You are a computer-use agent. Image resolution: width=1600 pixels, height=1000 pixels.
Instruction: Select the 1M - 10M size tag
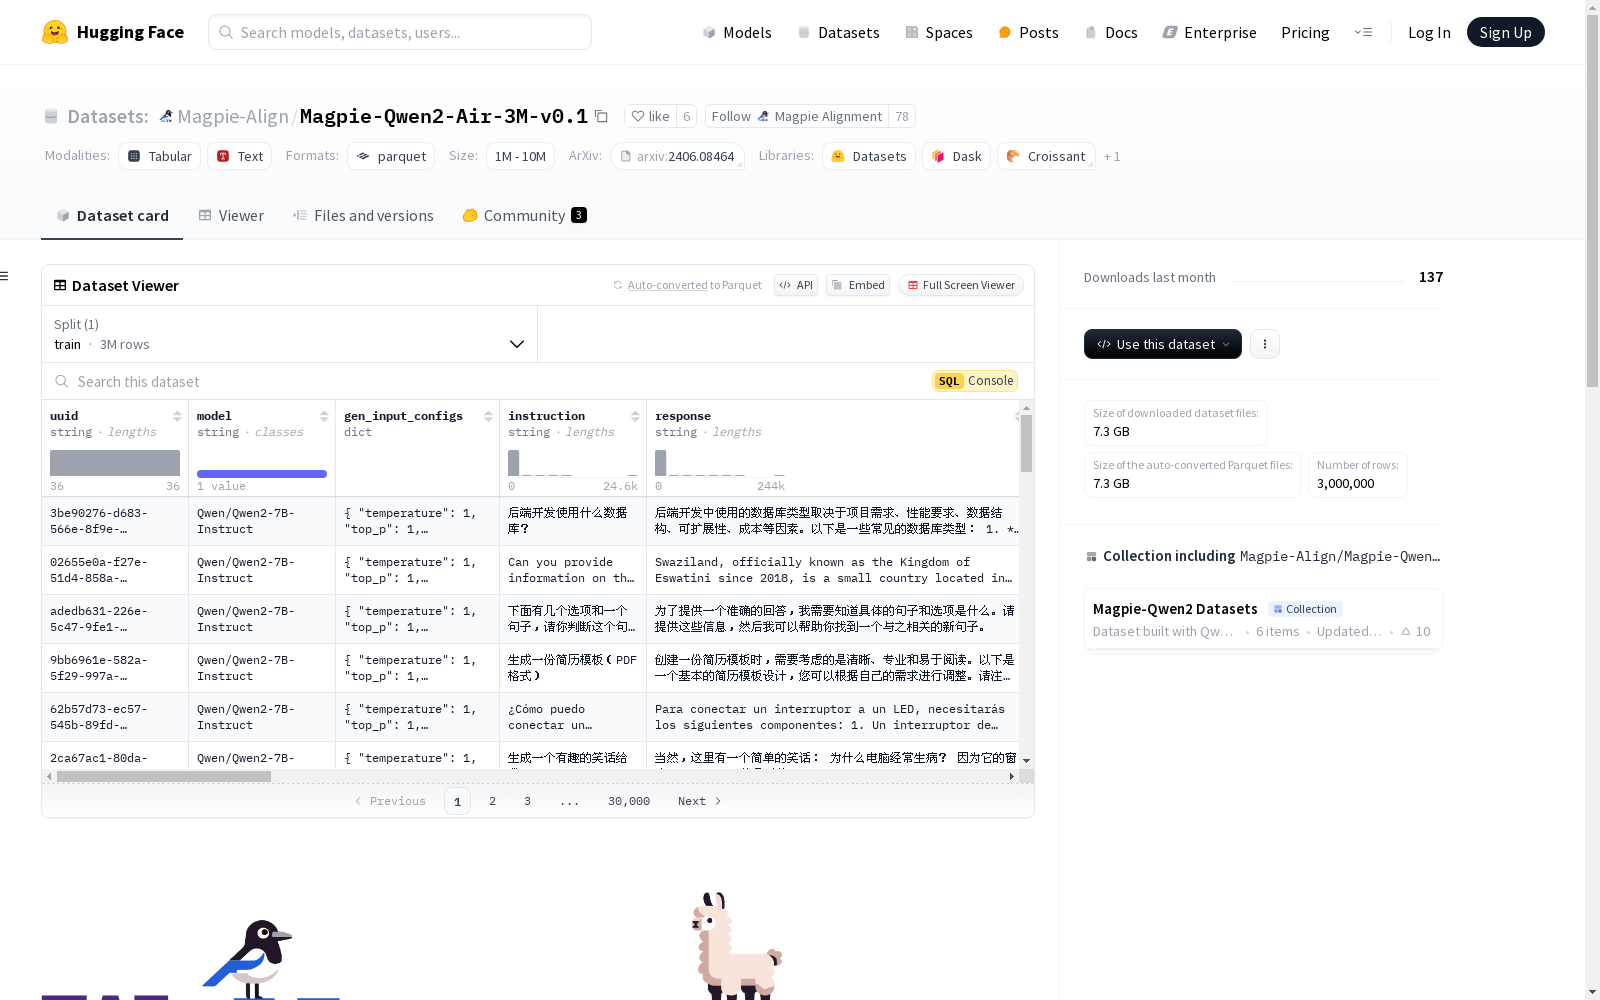520,156
